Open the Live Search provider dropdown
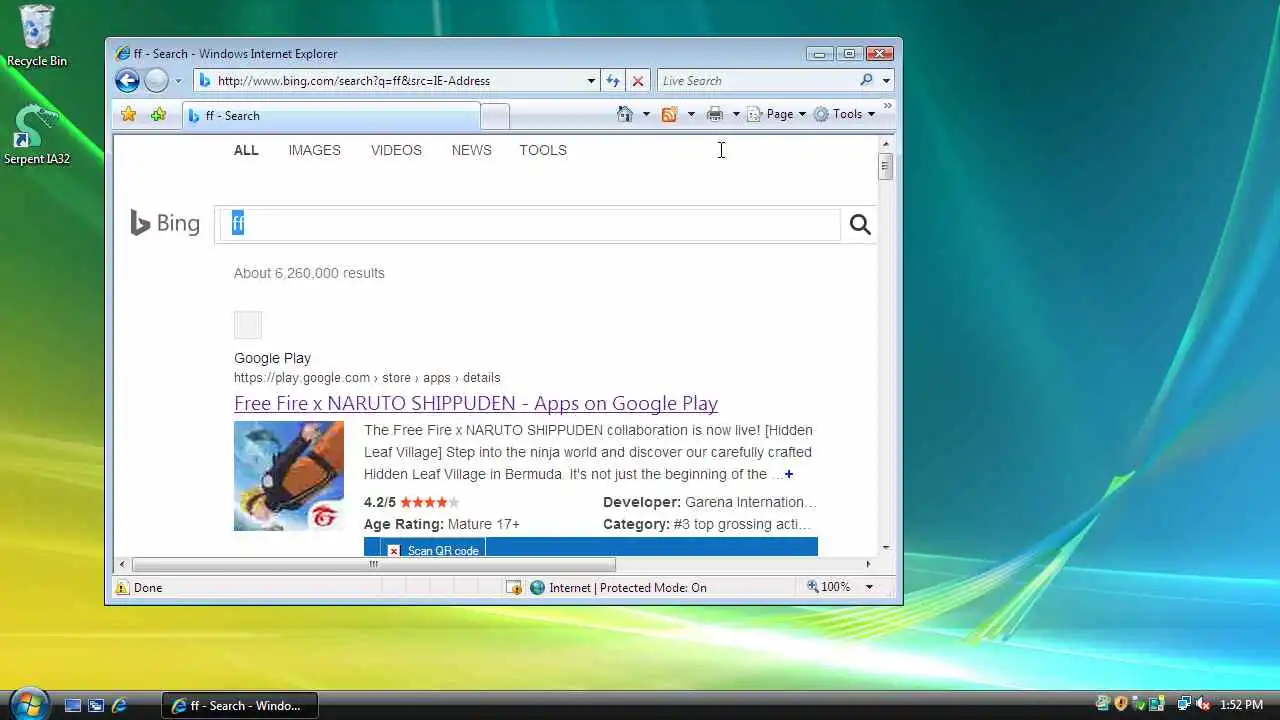 pos(886,81)
